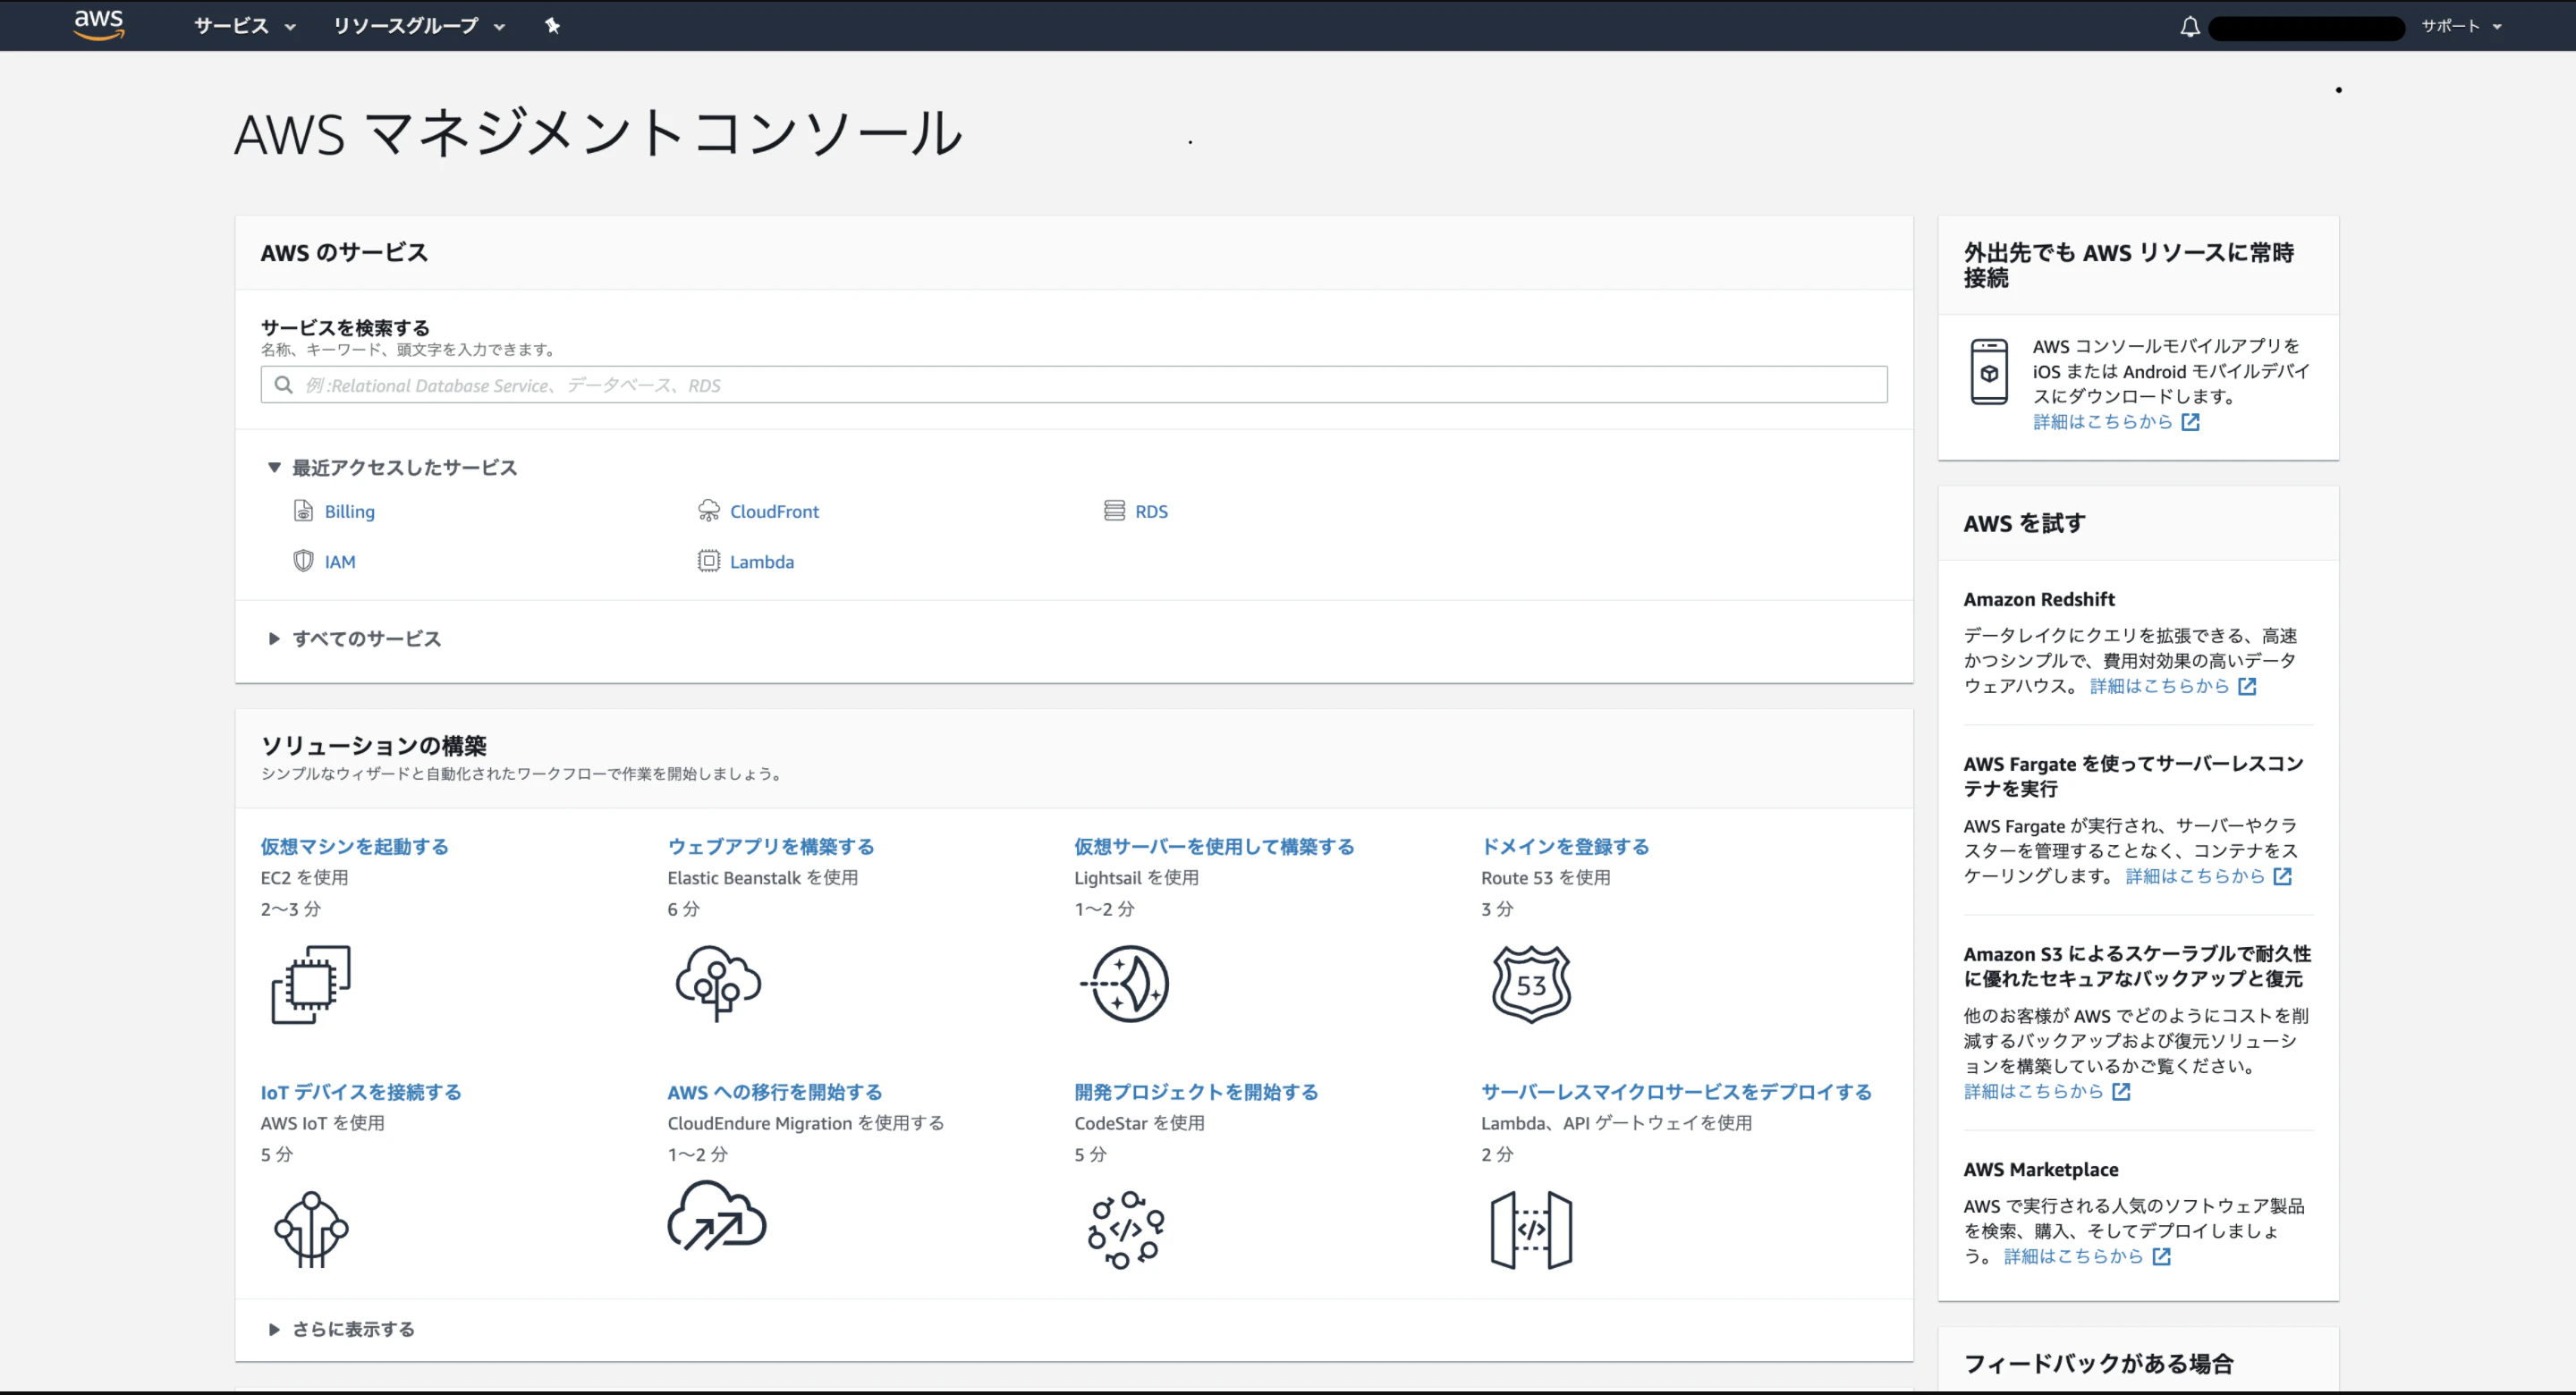Click the Lambda chip icon
This screenshot has width=2576, height=1395.
tap(709, 561)
